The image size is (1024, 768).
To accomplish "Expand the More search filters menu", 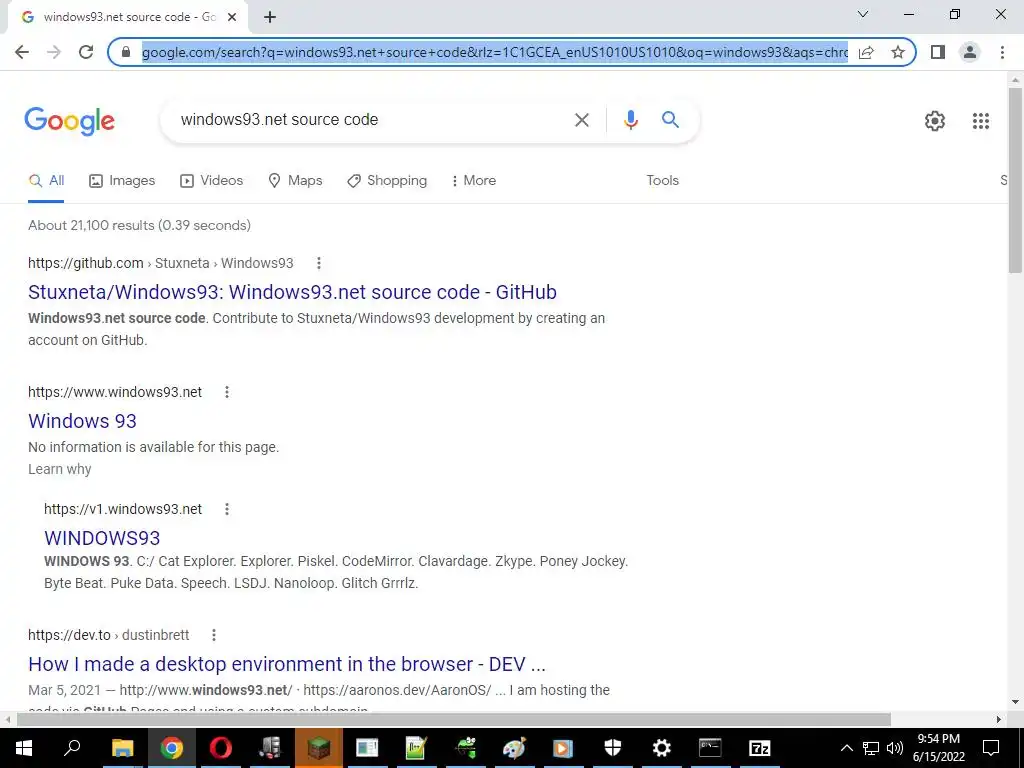I will point(474,181).
